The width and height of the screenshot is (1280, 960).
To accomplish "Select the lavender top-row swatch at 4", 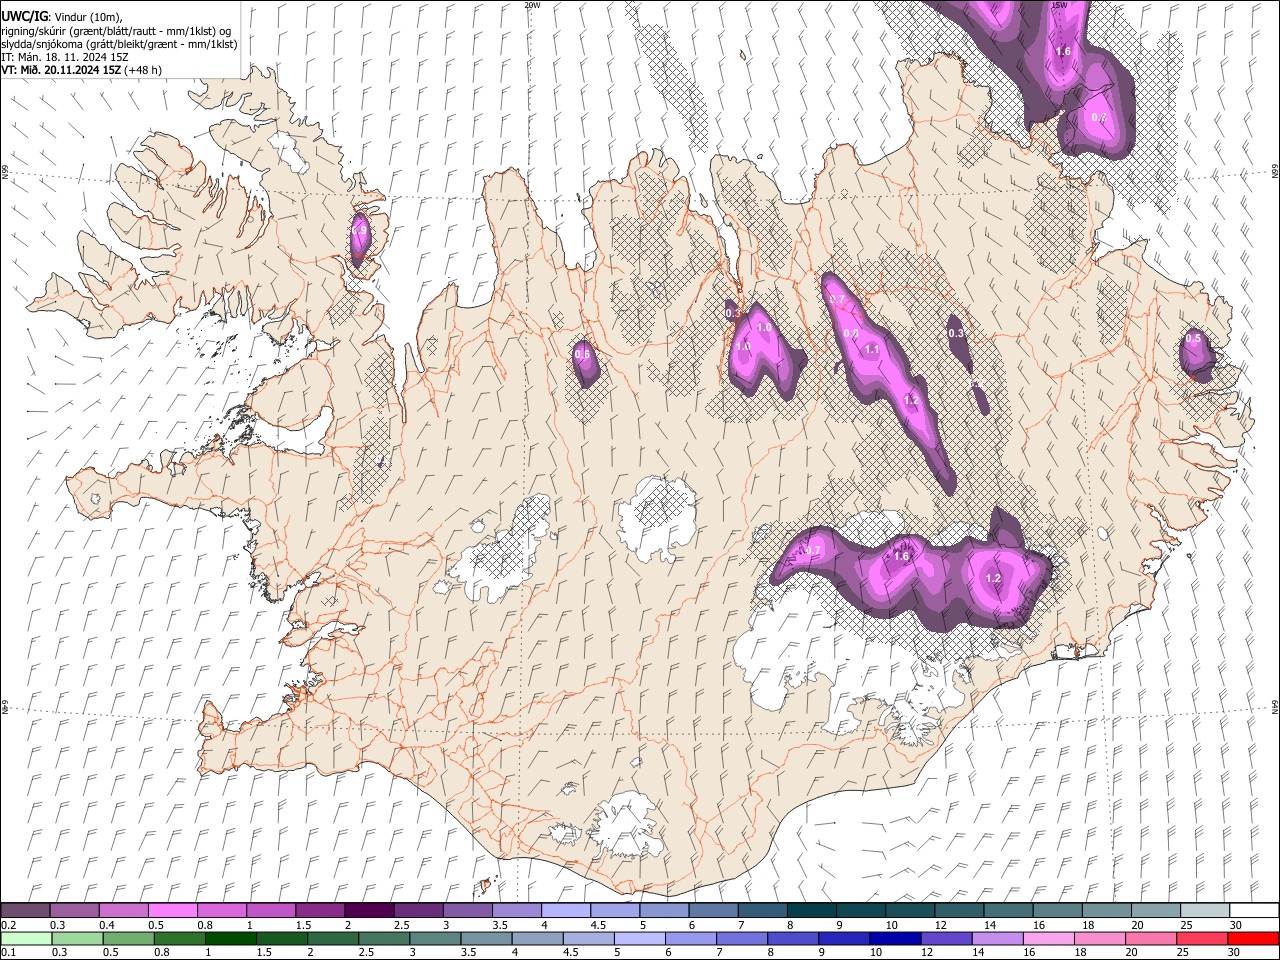I will point(565,911).
